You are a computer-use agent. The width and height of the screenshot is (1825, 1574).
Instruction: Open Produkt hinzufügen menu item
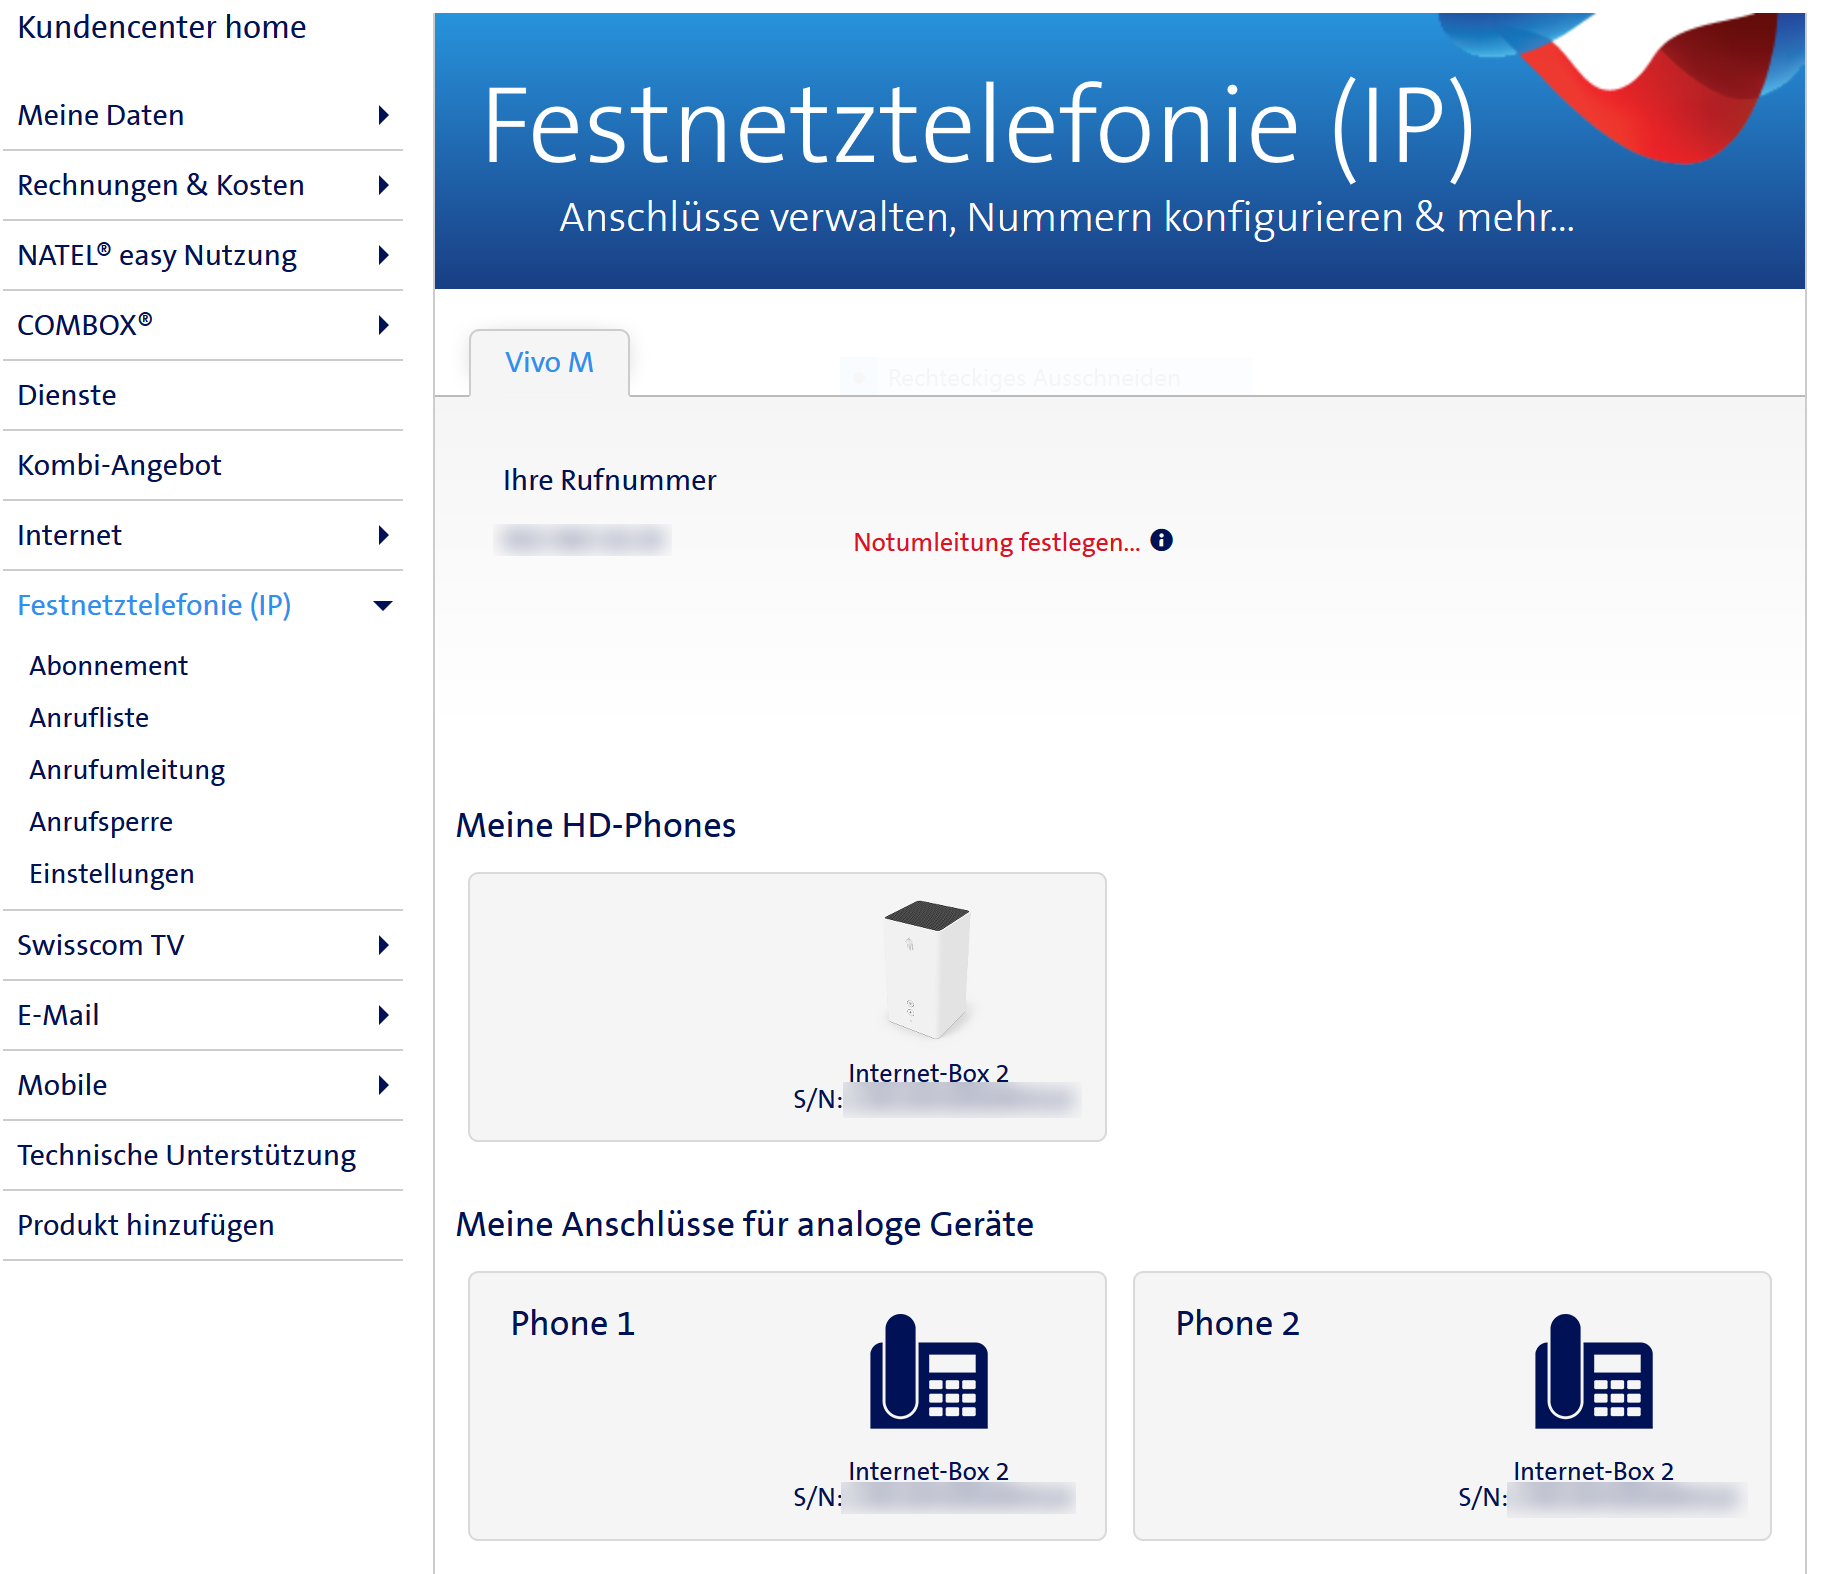(x=146, y=1225)
